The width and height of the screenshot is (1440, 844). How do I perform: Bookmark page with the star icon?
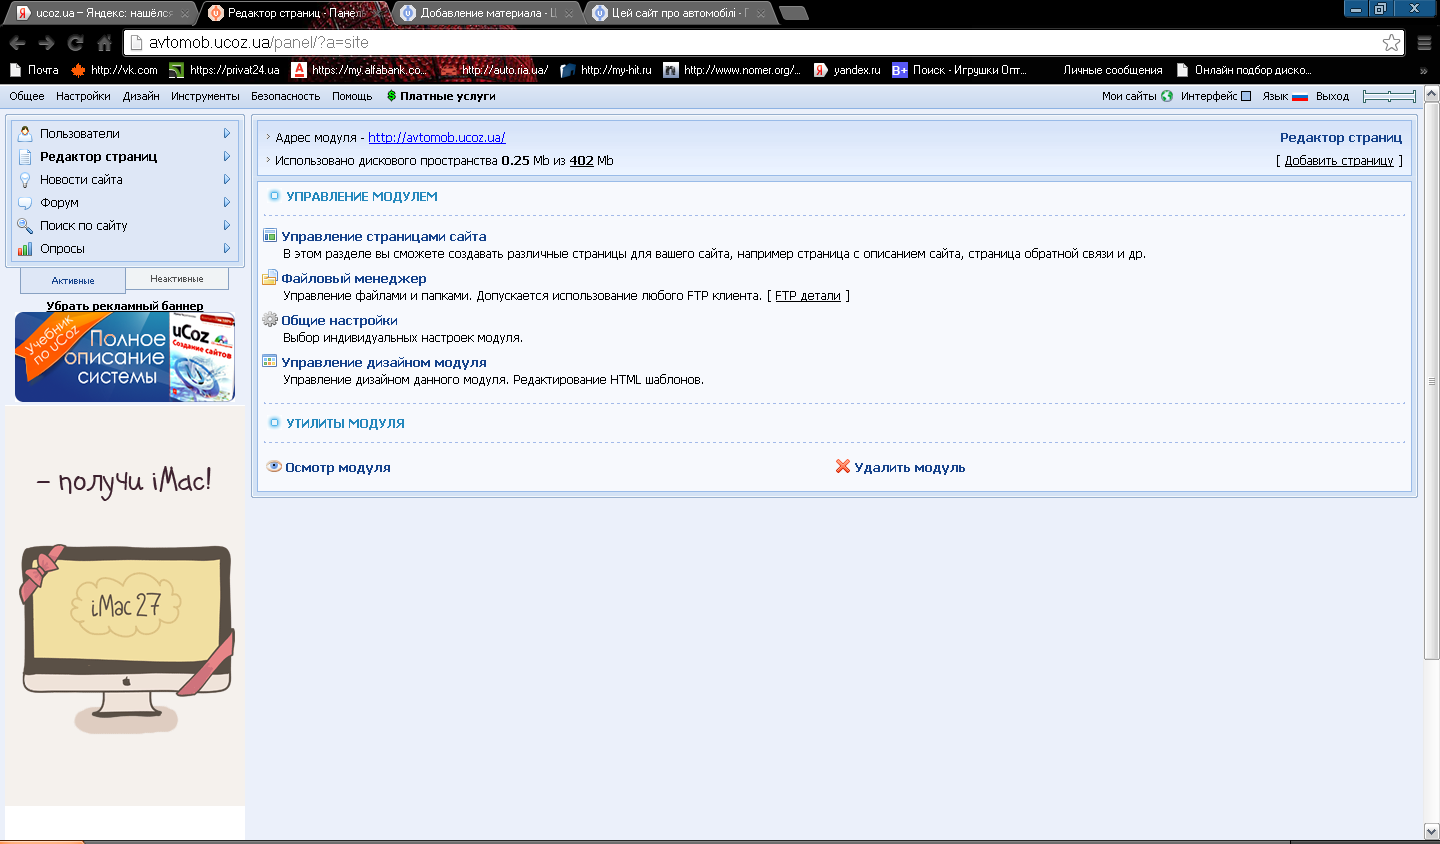pos(1391,42)
